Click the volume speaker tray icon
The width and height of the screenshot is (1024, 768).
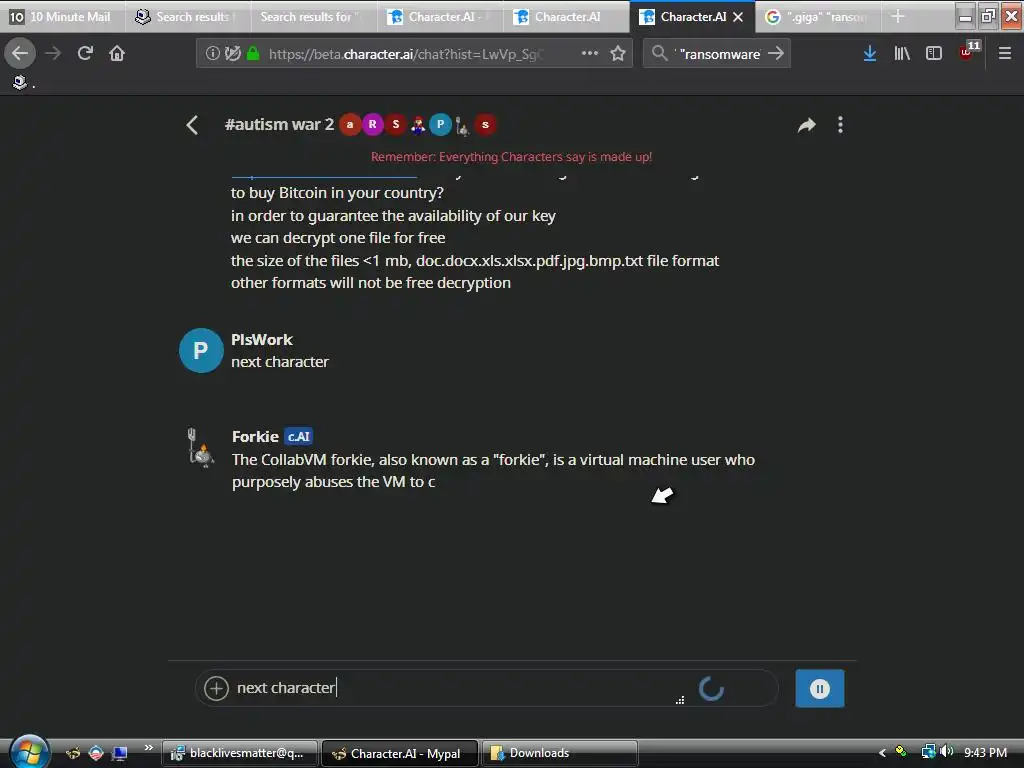pyautogui.click(x=947, y=752)
